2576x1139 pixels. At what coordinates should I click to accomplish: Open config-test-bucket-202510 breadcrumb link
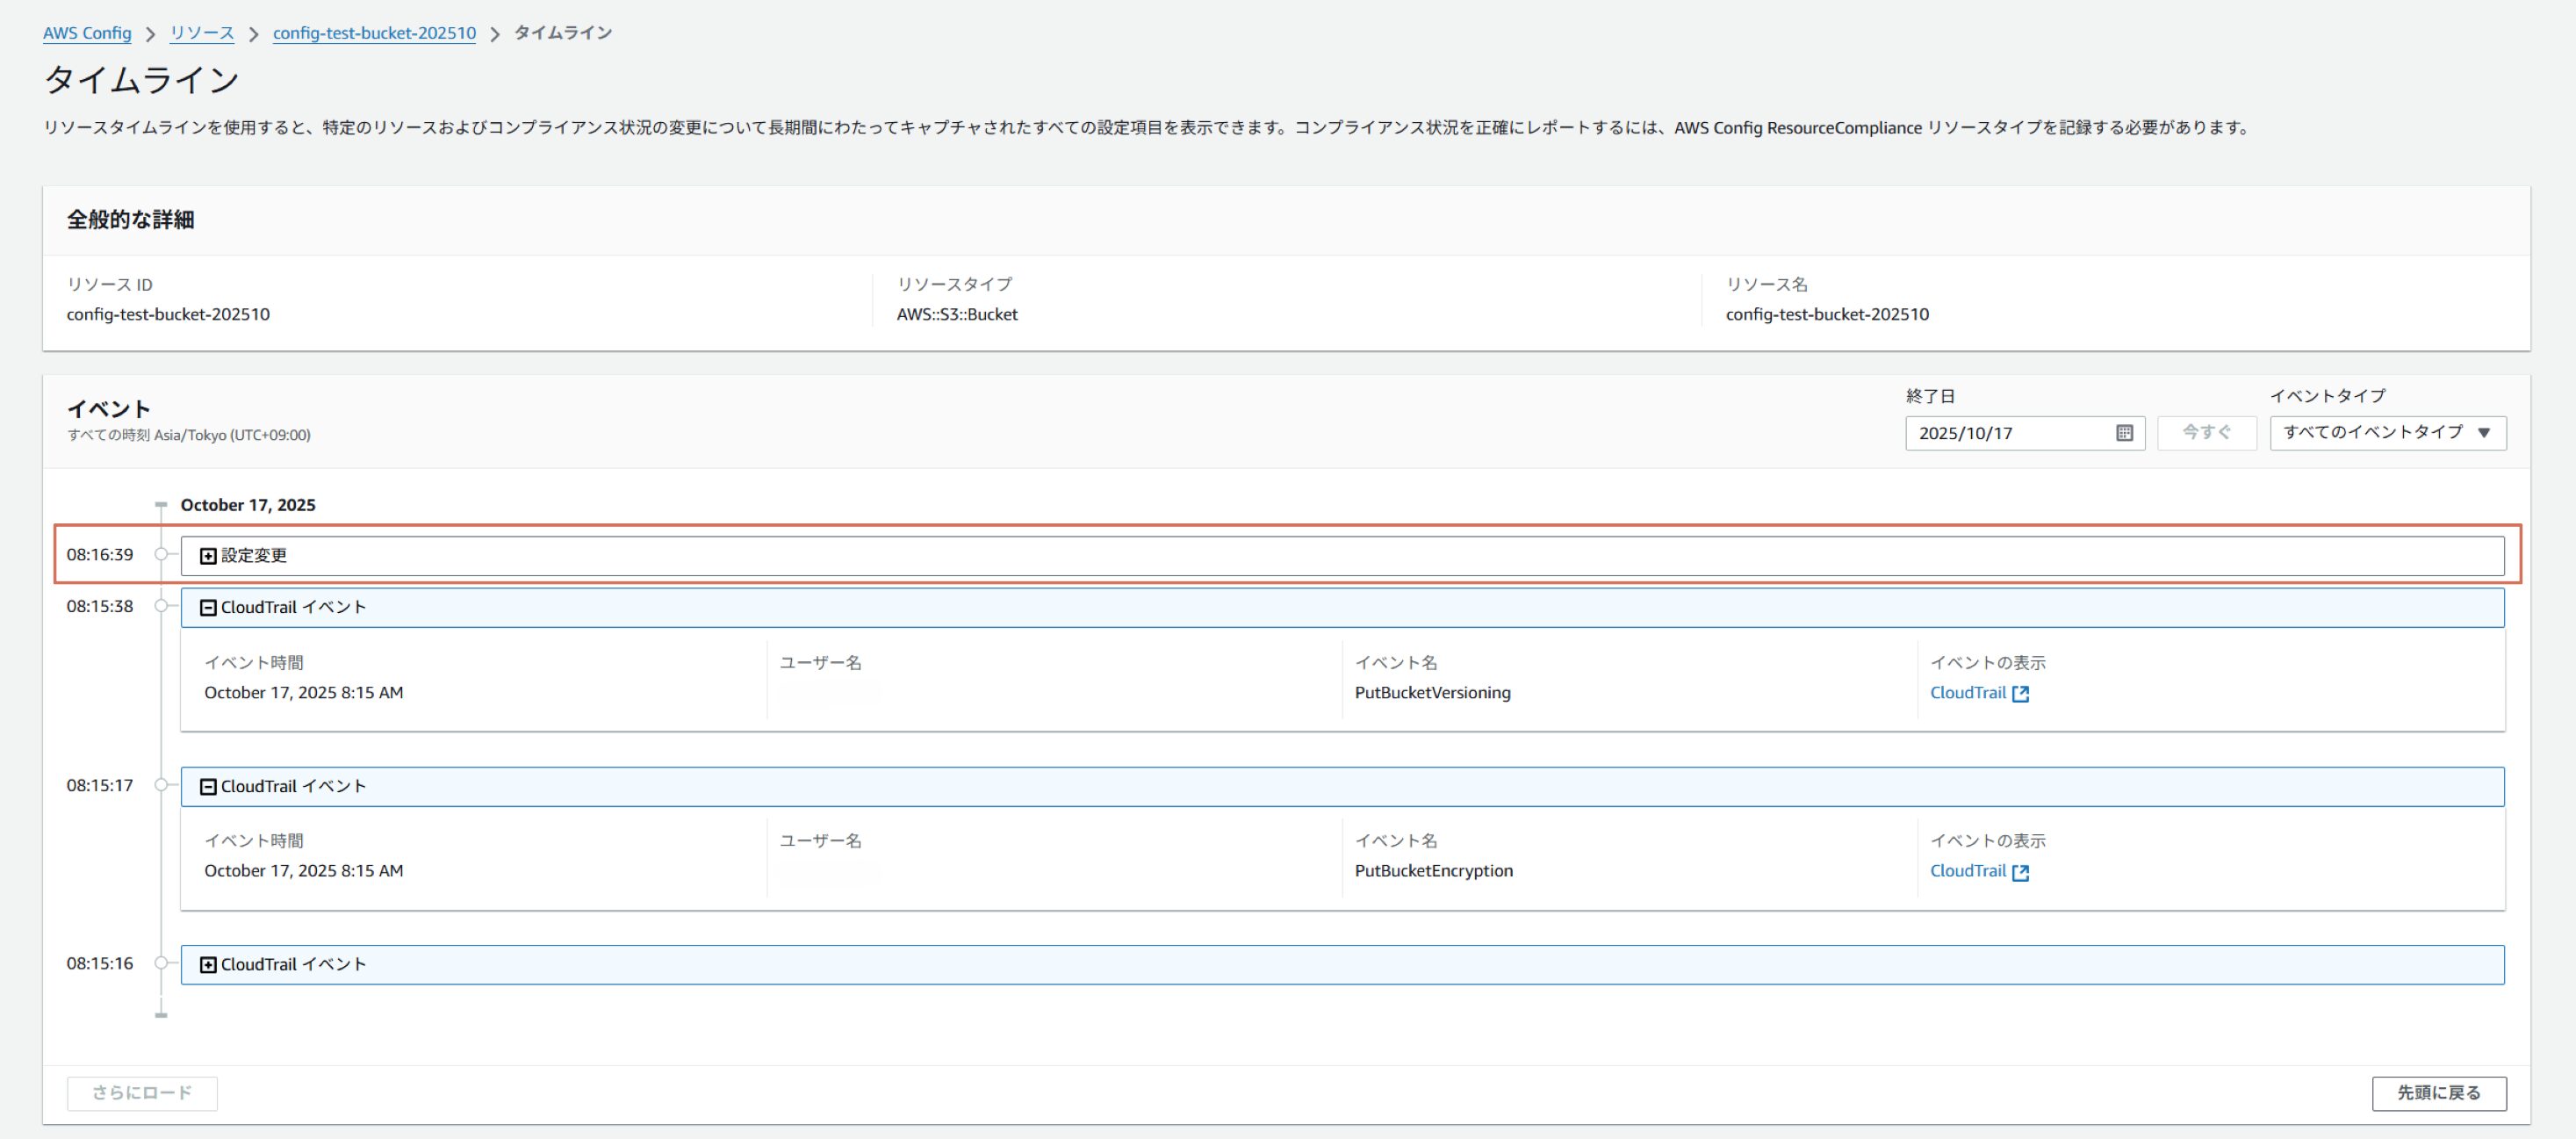pos(374,33)
